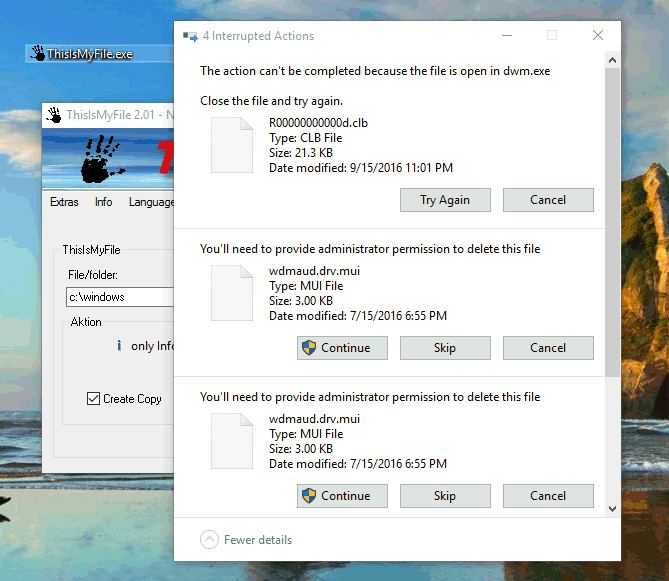Image resolution: width=669 pixels, height=581 pixels.
Task: Continue deleting the second wdmaud.drv.mui
Action: click(342, 496)
